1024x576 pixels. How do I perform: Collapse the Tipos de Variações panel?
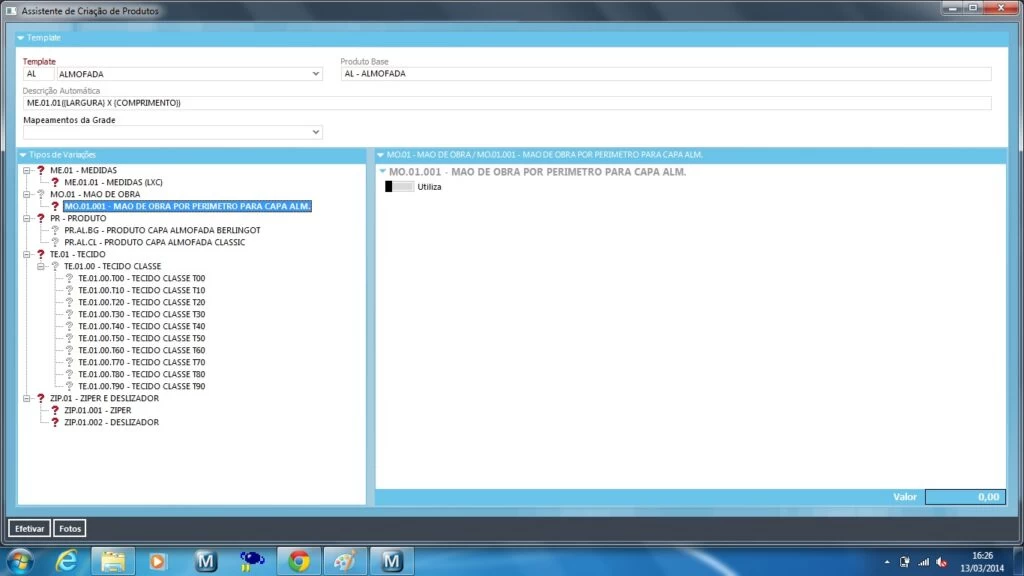(23, 154)
